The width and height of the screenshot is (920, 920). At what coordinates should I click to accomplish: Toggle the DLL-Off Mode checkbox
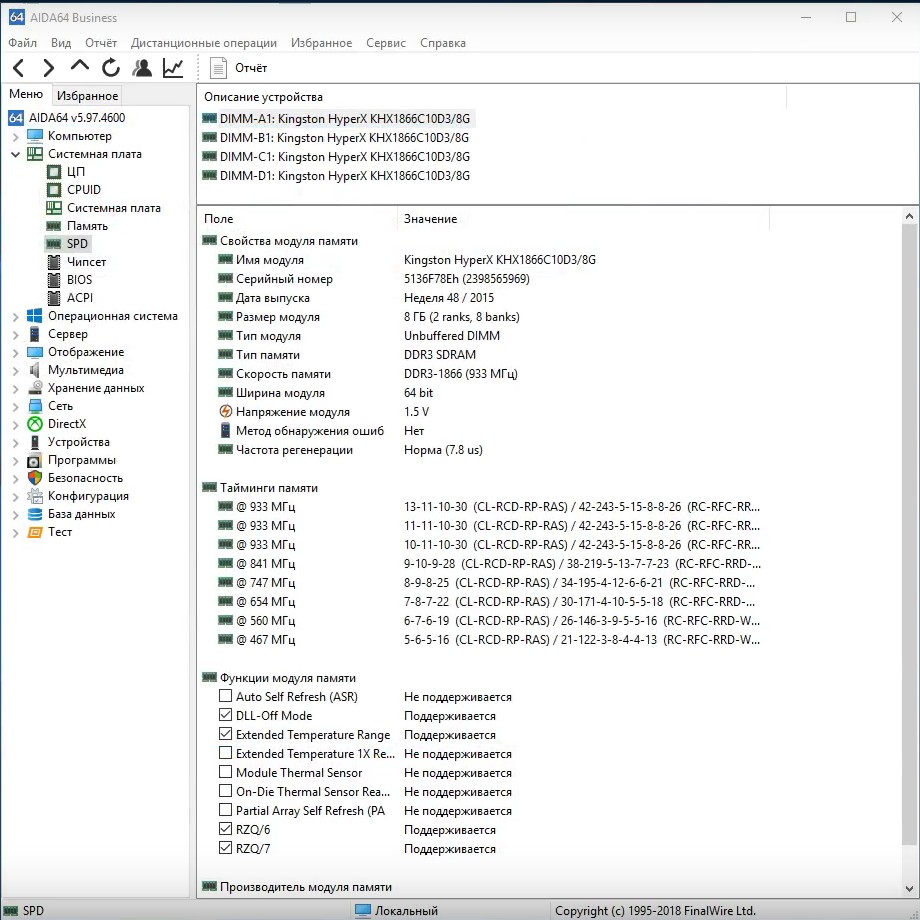pyautogui.click(x=225, y=715)
